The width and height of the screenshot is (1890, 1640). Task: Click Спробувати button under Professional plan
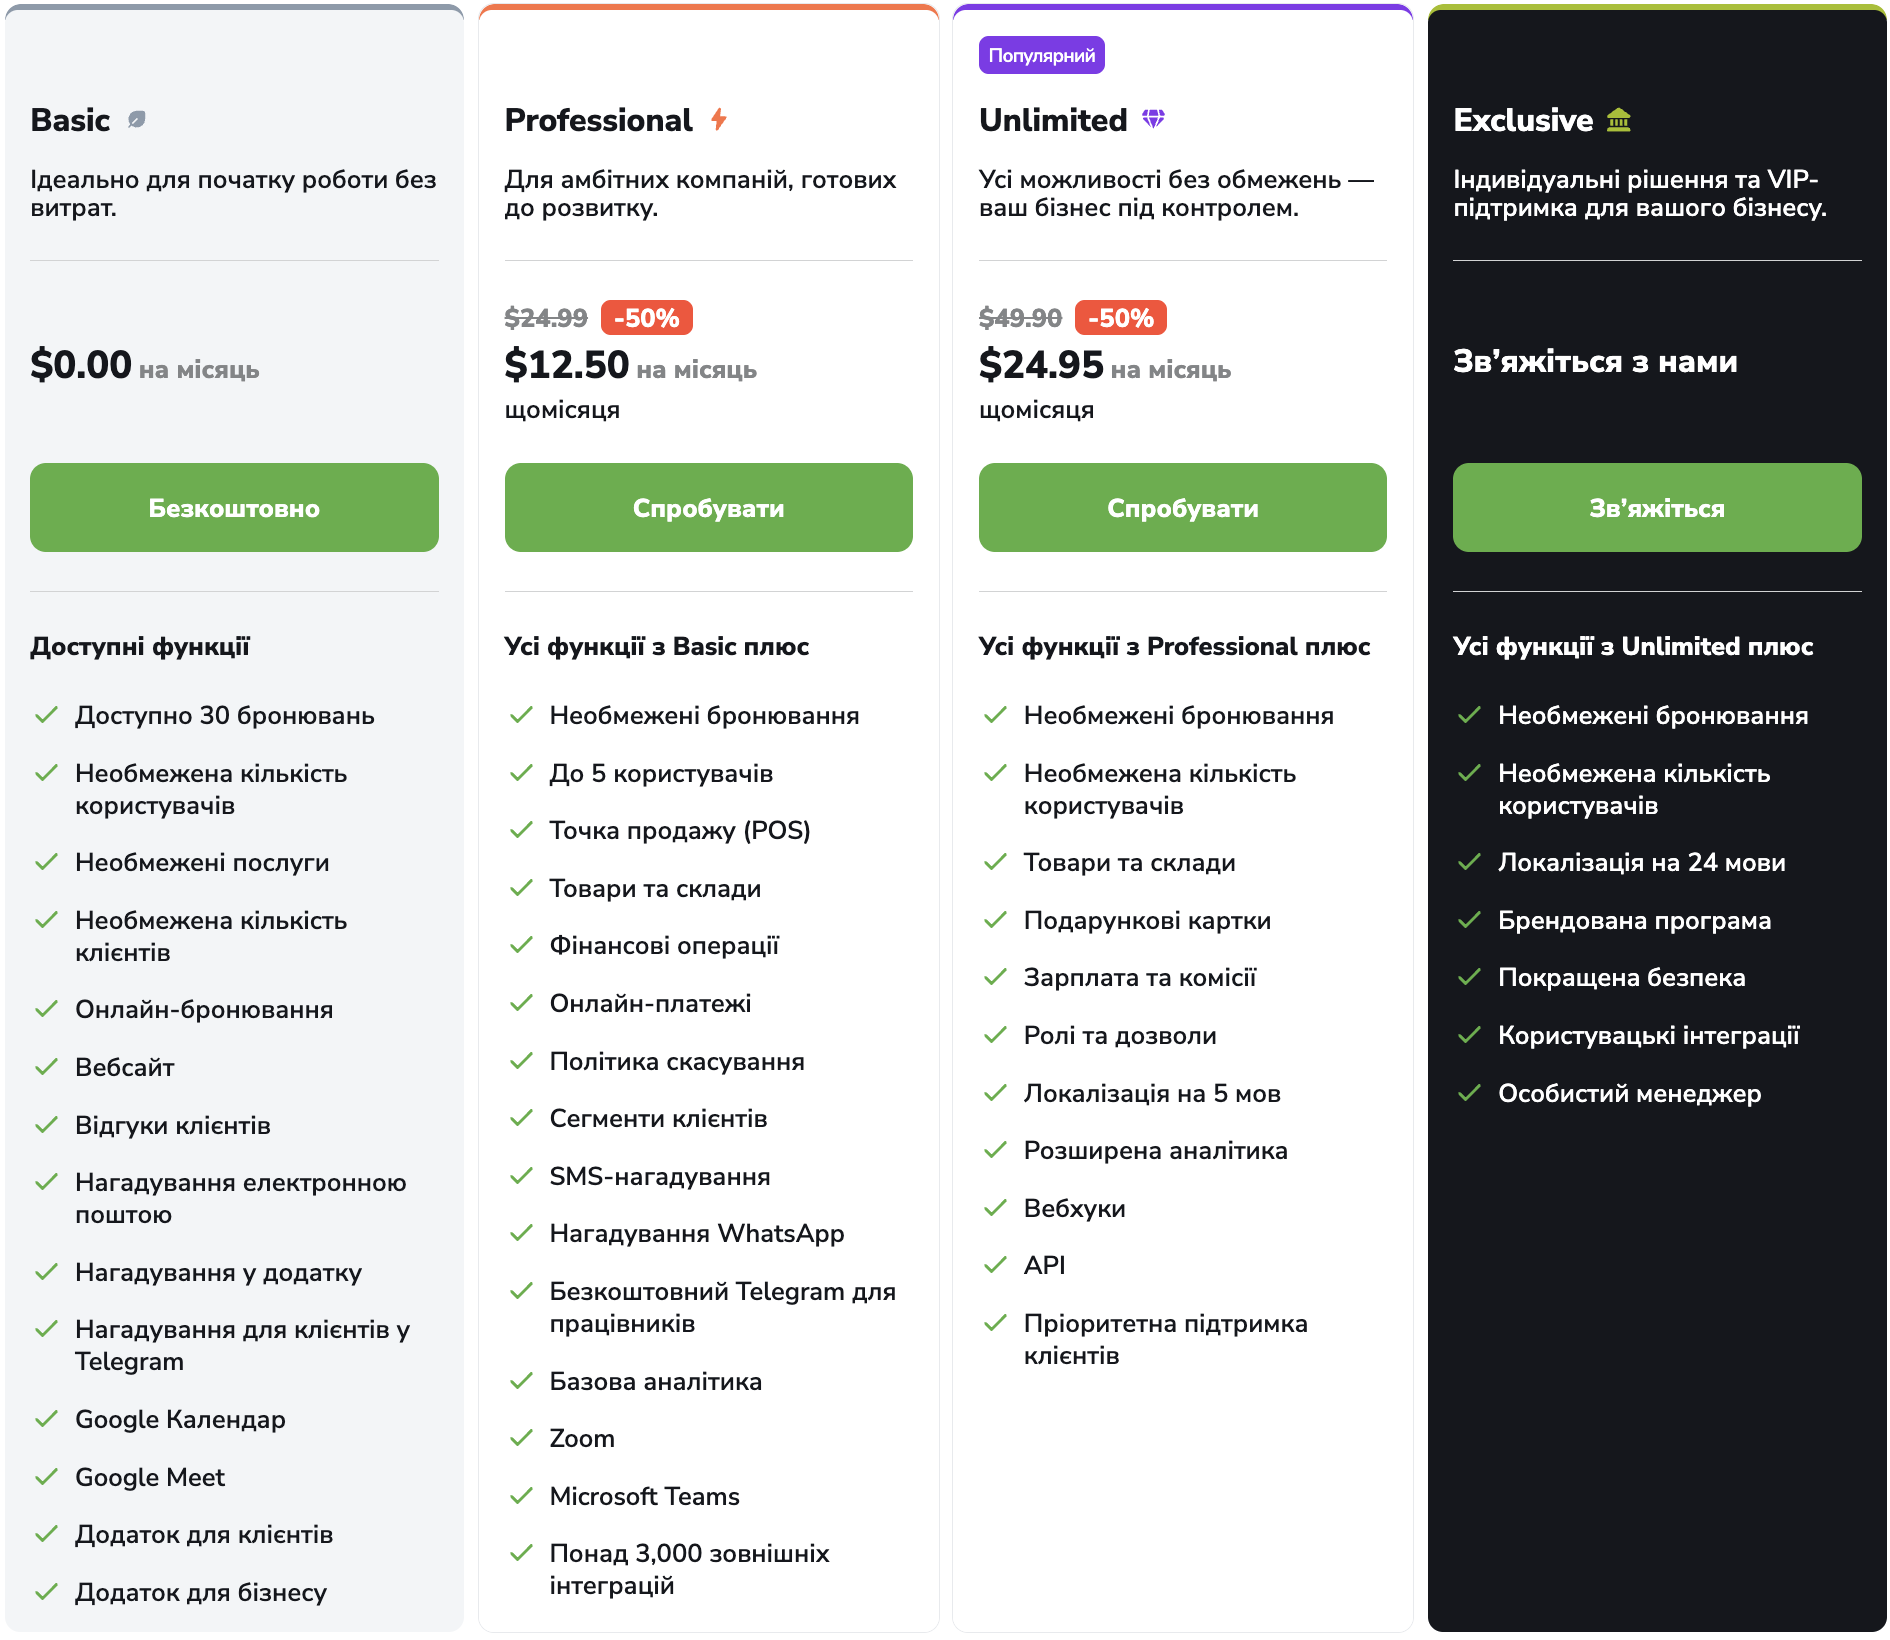click(x=709, y=507)
